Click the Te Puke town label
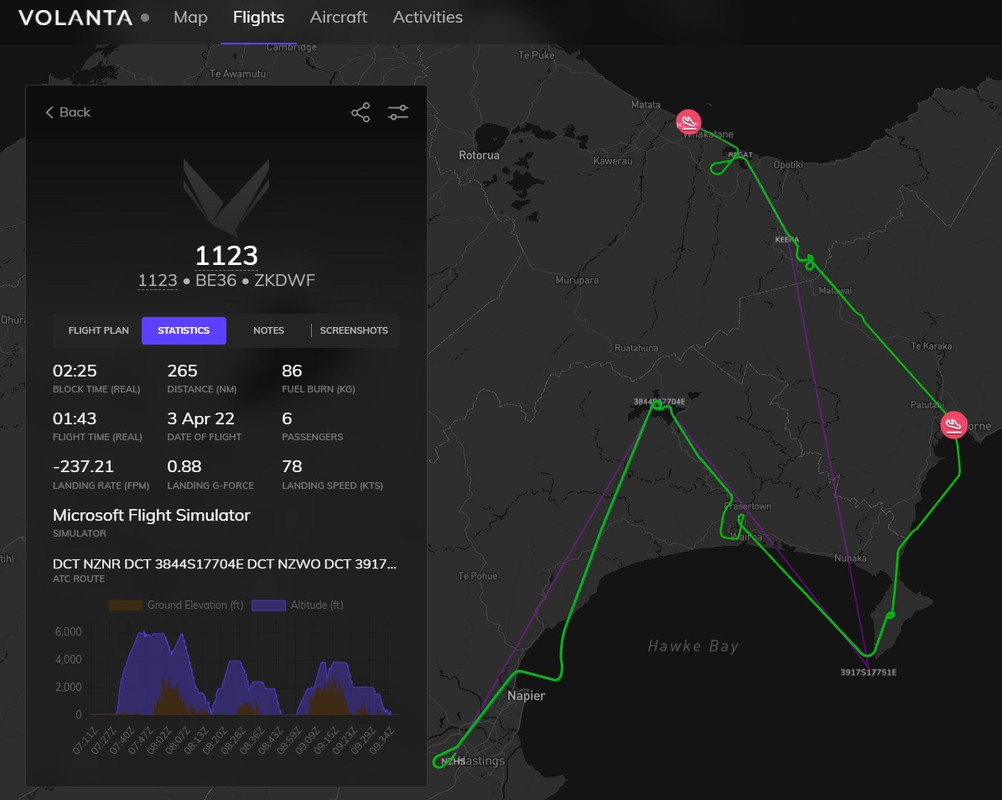The width and height of the screenshot is (1002, 800). pyautogui.click(x=536, y=55)
